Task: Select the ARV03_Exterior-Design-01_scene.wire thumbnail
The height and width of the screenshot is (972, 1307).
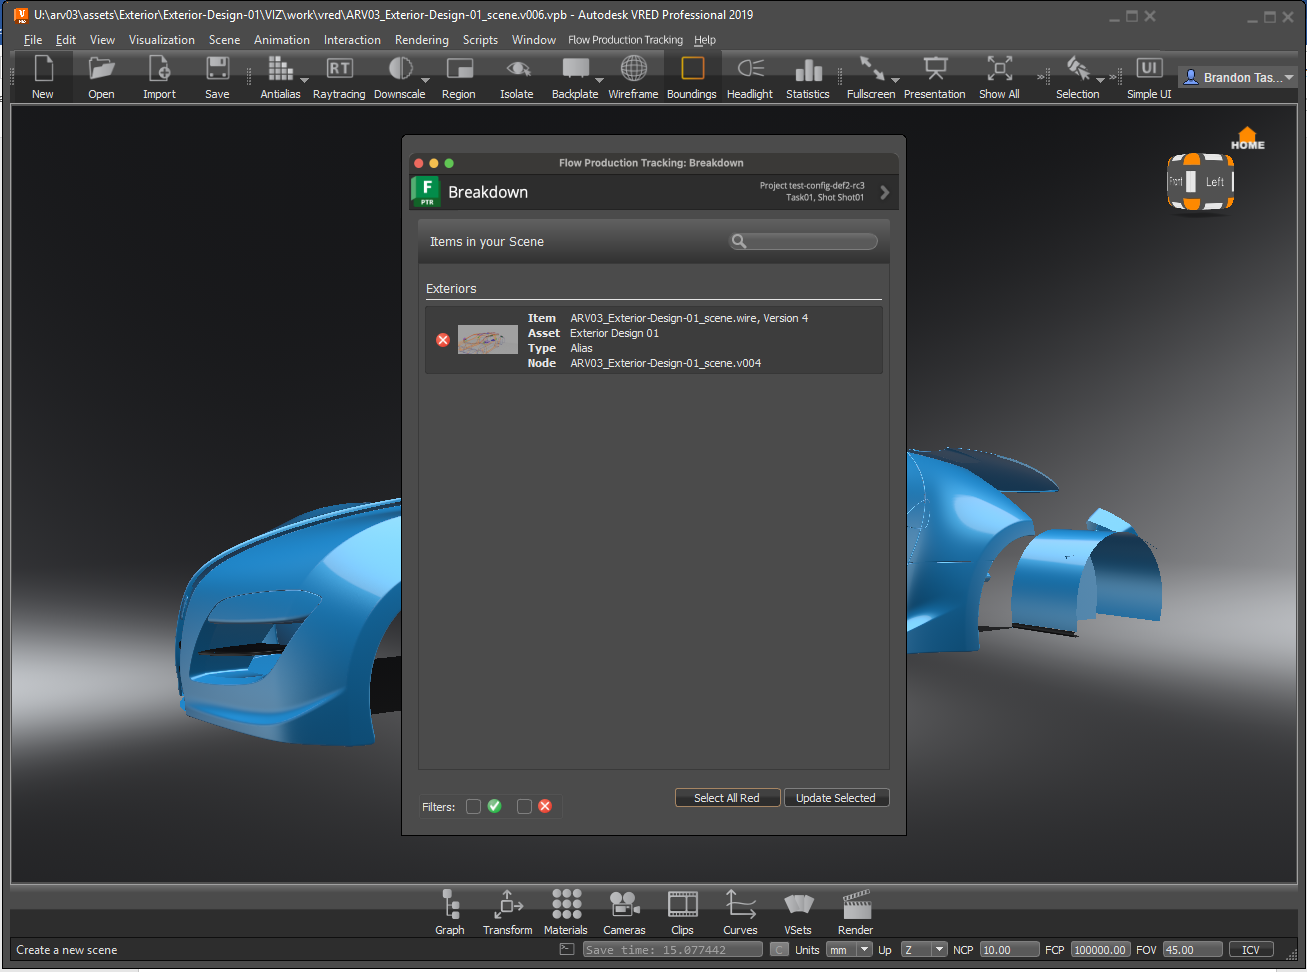Action: 488,340
